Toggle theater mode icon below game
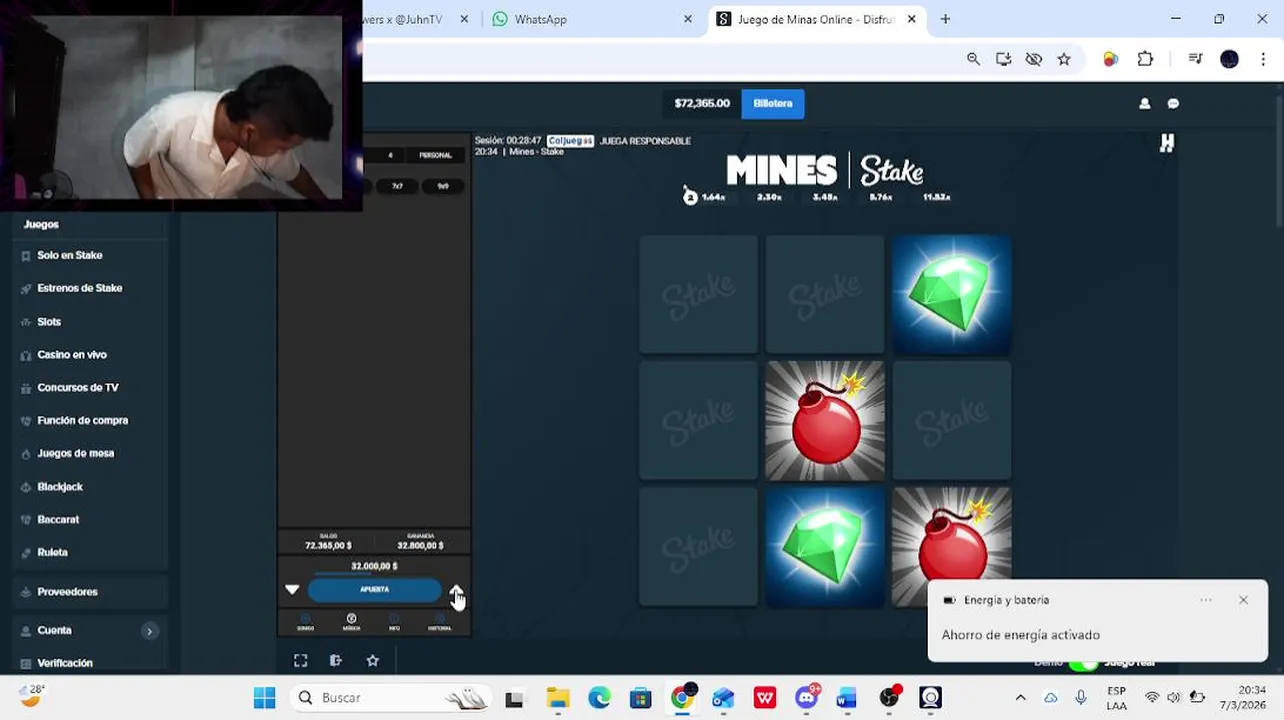The width and height of the screenshot is (1284, 720). coord(336,661)
